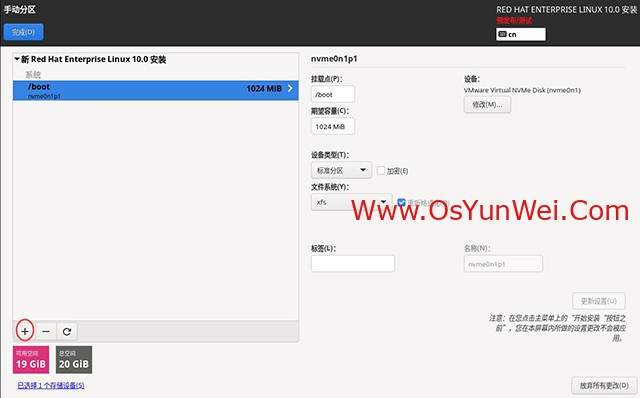The width and height of the screenshot is (640, 398).
Task: Click the keyboard layout cn icon
Action: 502,34
